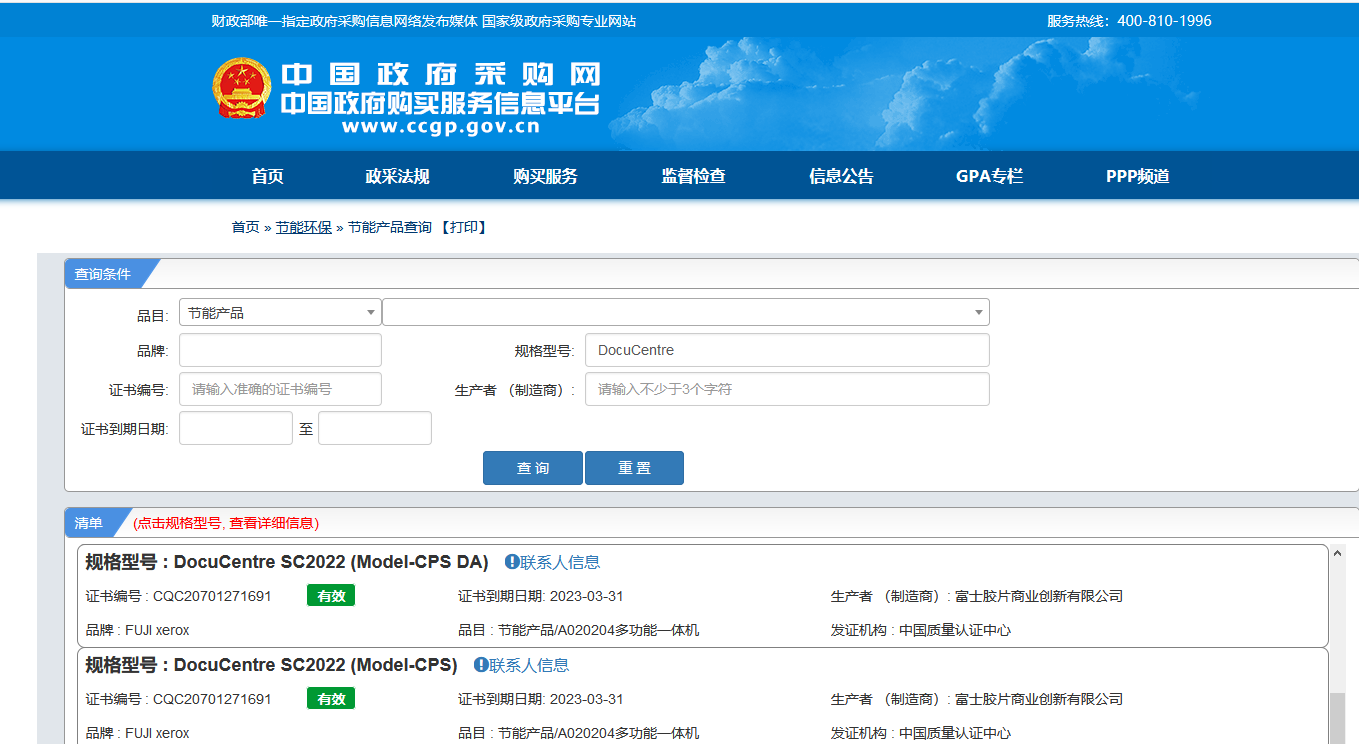Open details of DocuCentre SC2022 (Model-CPS DA)
Screen dimensions: 1359x744
click(331, 562)
